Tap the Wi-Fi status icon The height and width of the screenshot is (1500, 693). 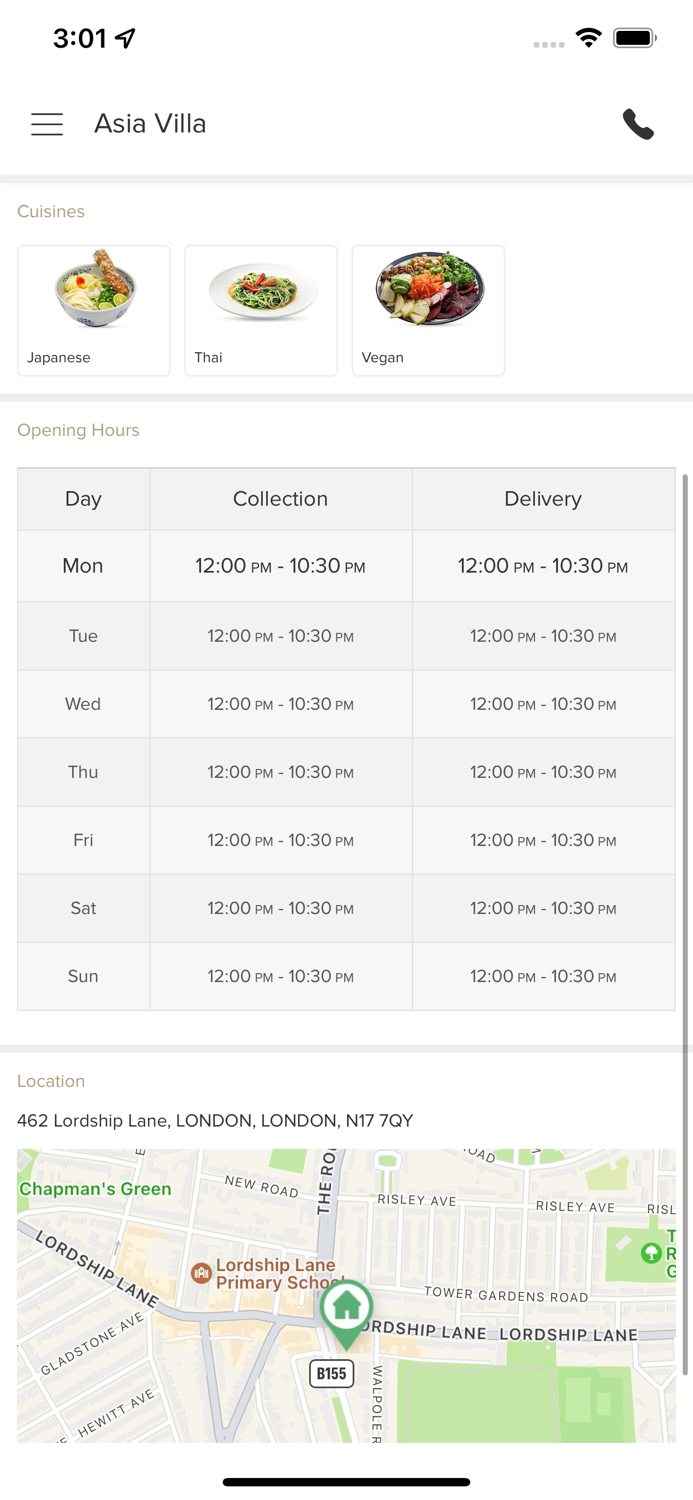point(589,38)
